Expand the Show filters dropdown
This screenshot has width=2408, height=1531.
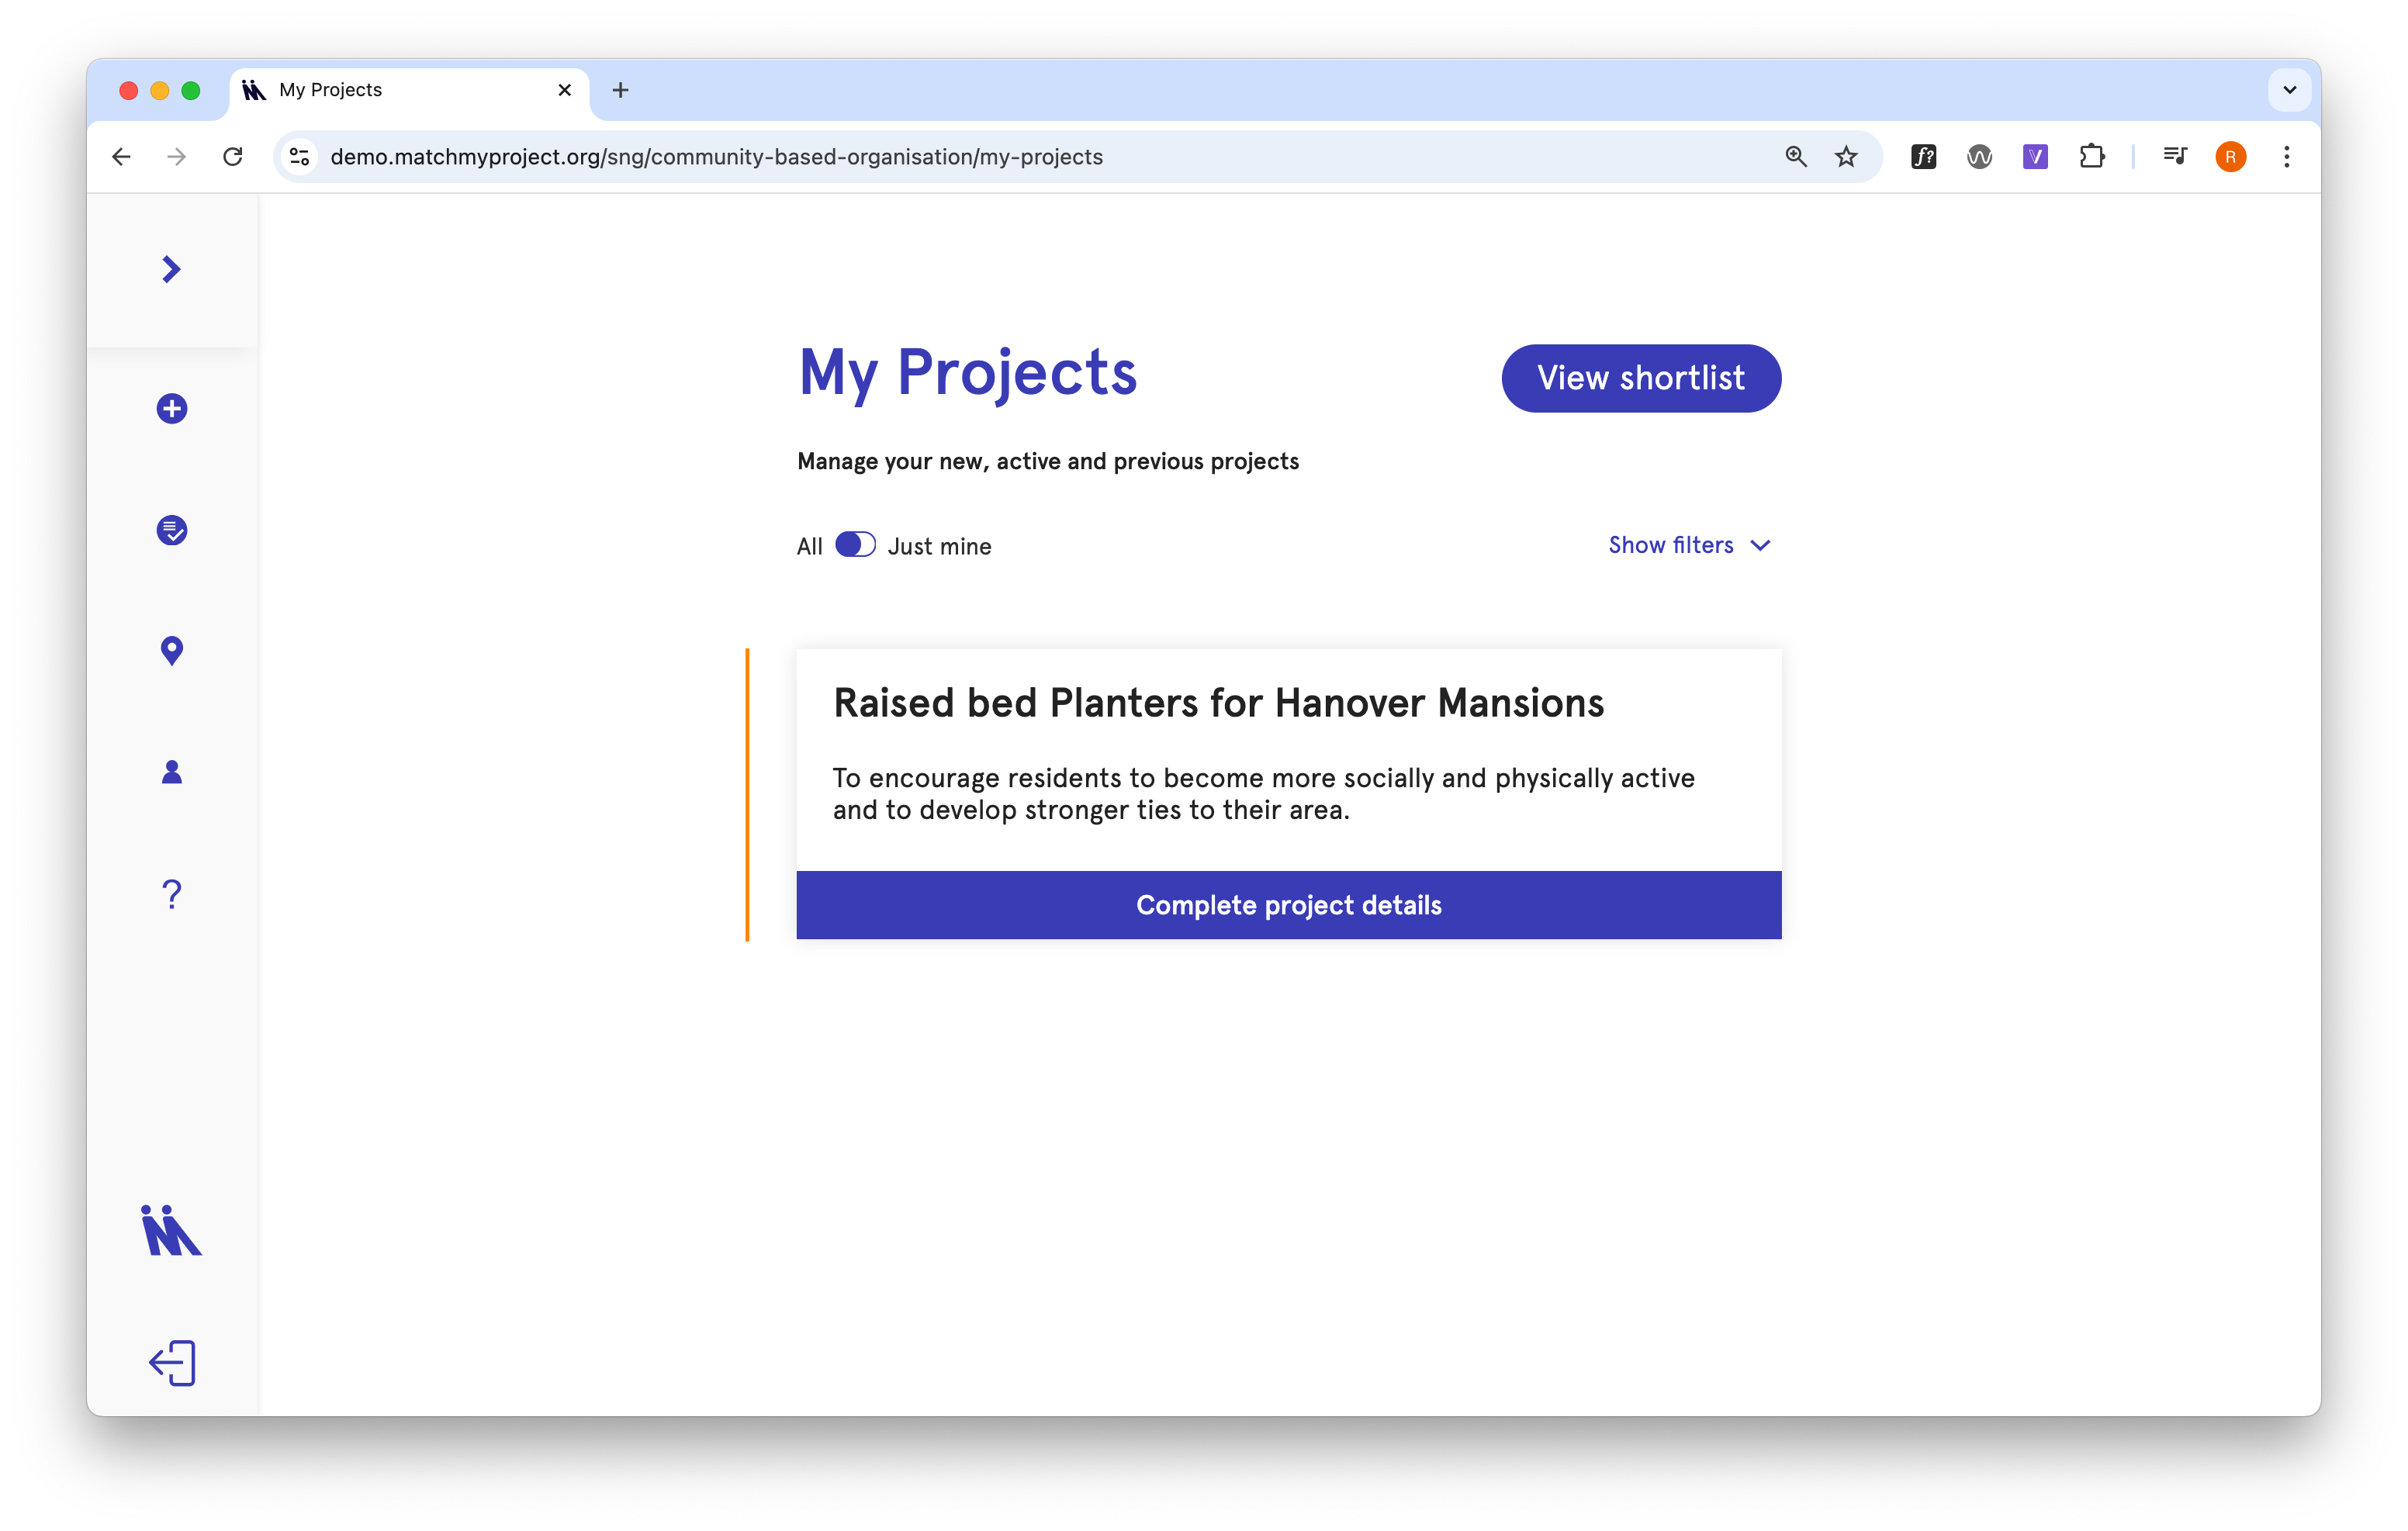click(x=1689, y=545)
